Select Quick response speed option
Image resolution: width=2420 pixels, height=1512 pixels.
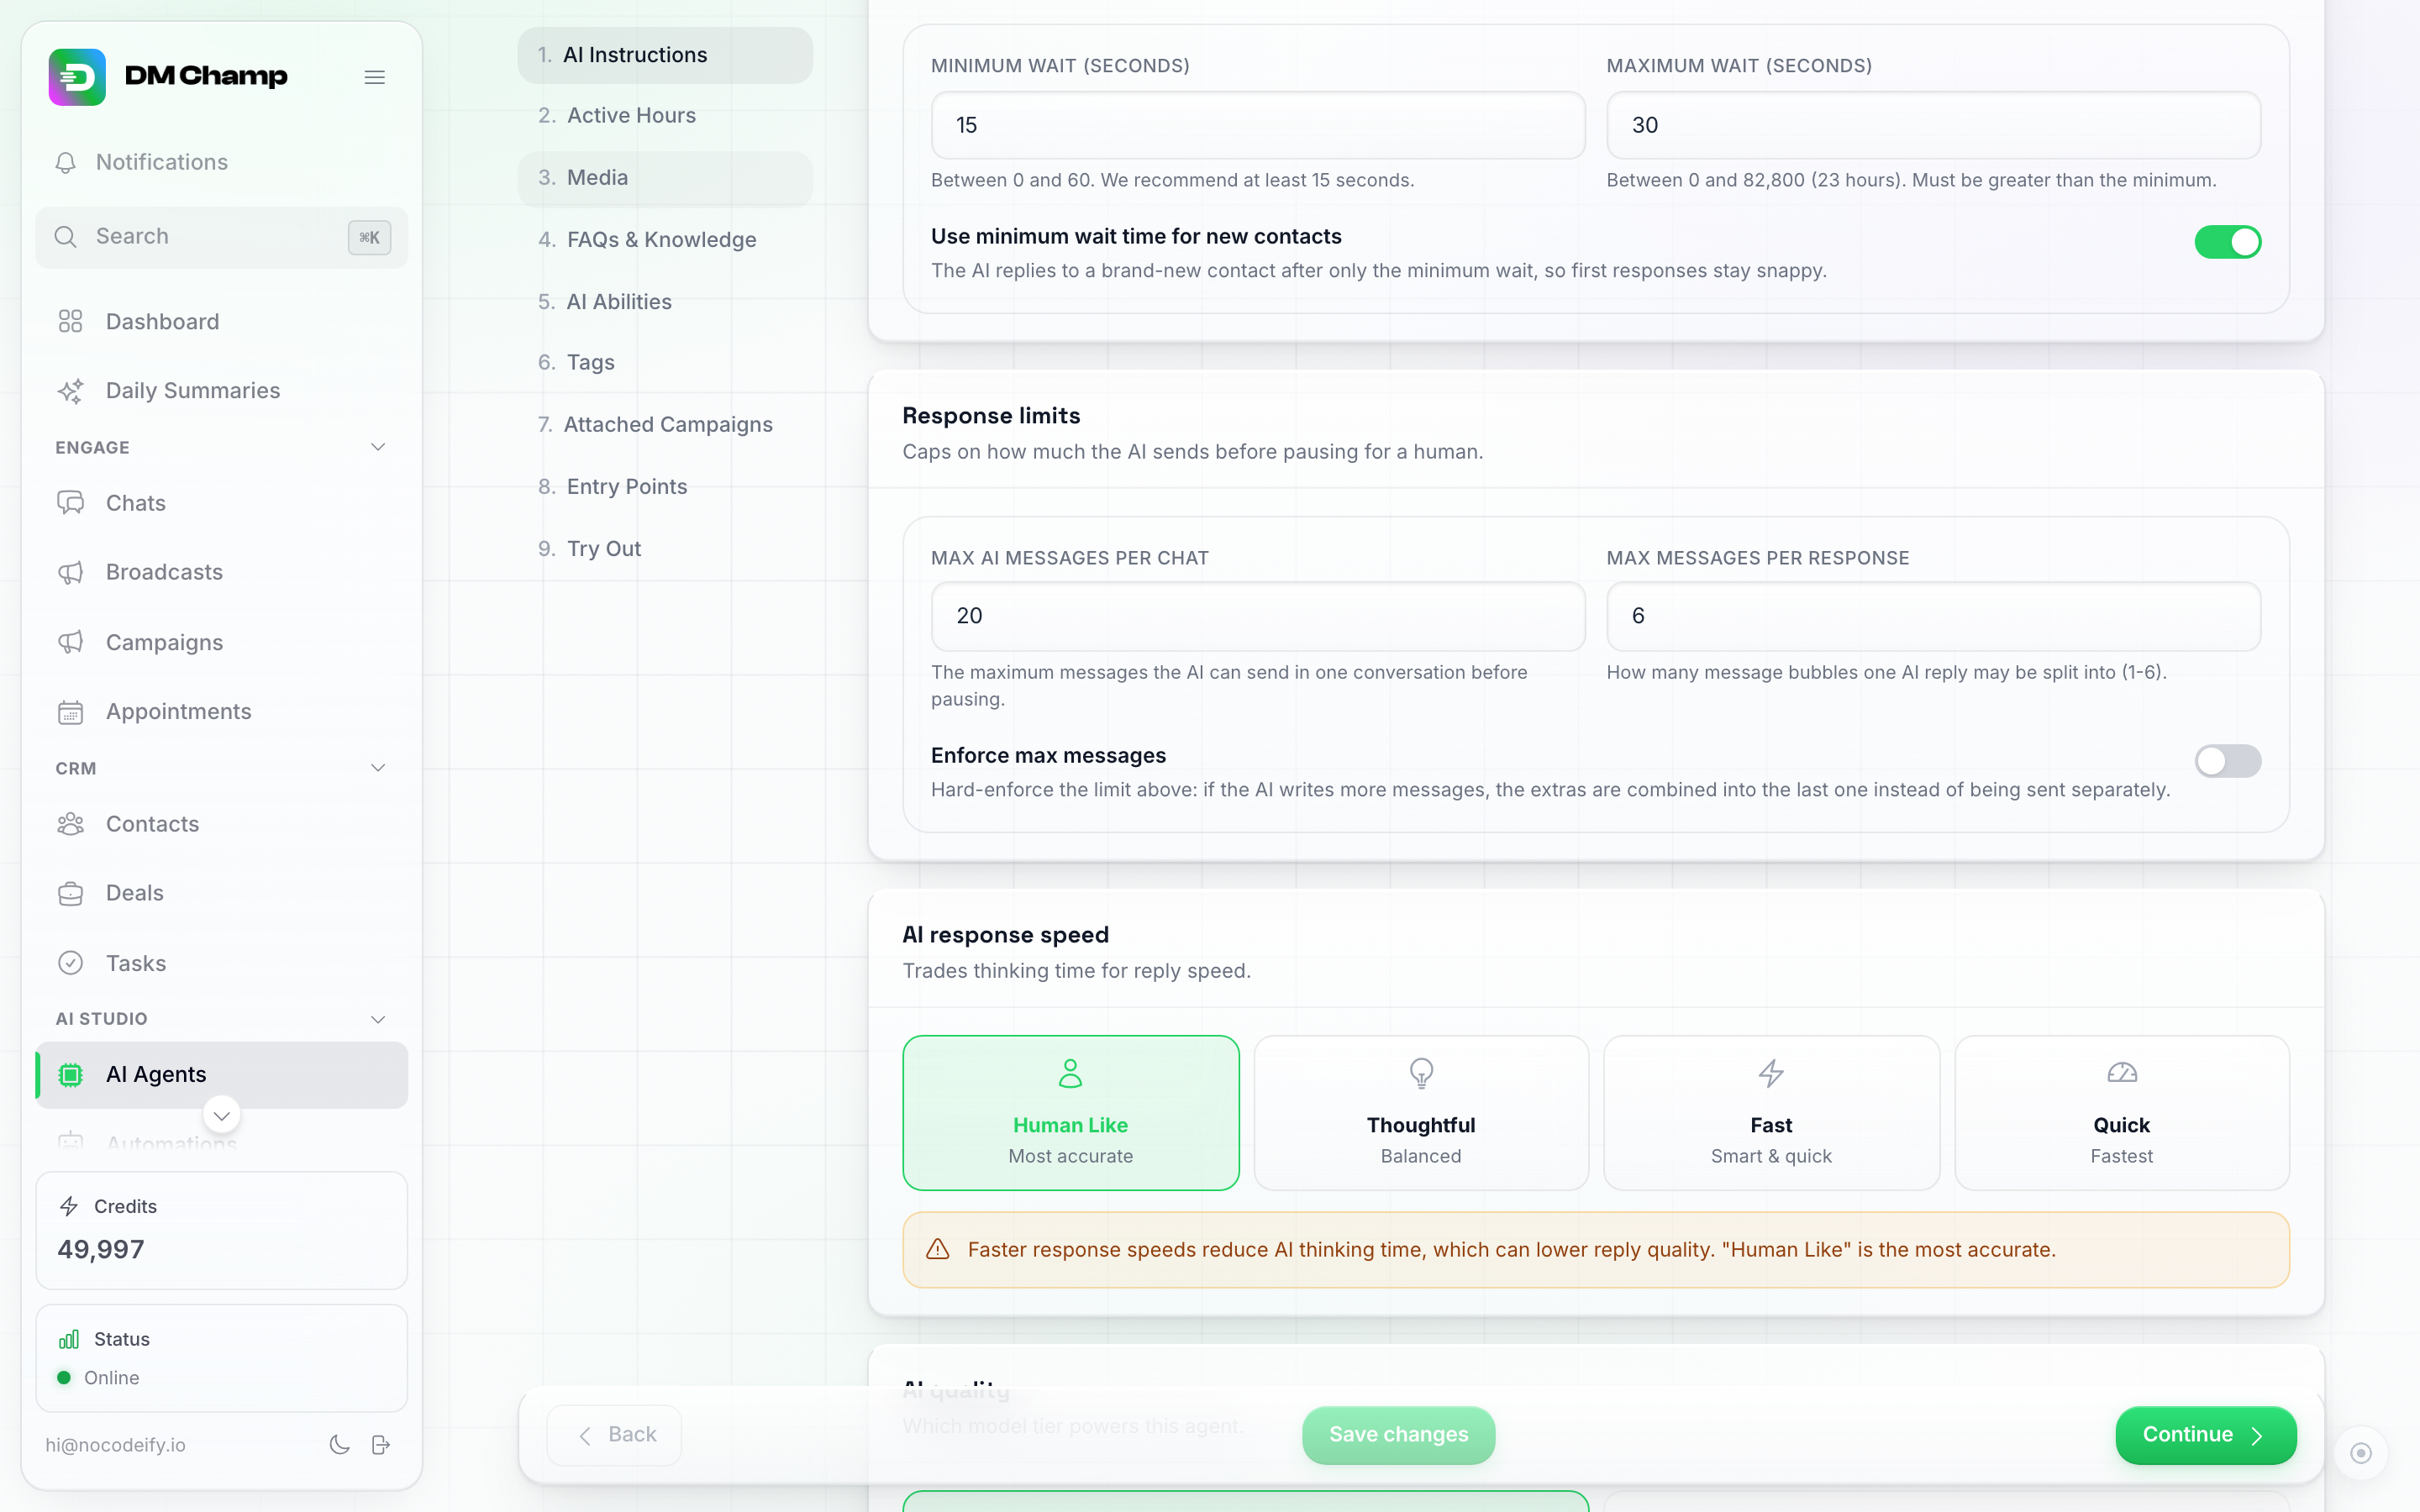coord(2122,1113)
